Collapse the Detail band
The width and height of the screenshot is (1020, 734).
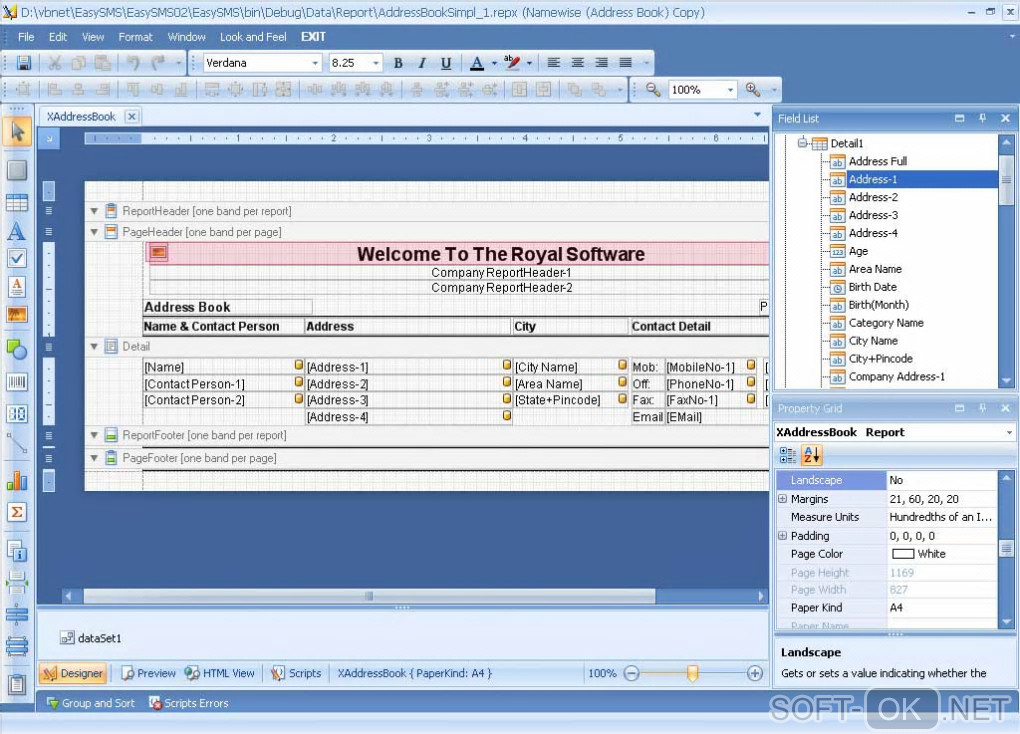pos(94,346)
